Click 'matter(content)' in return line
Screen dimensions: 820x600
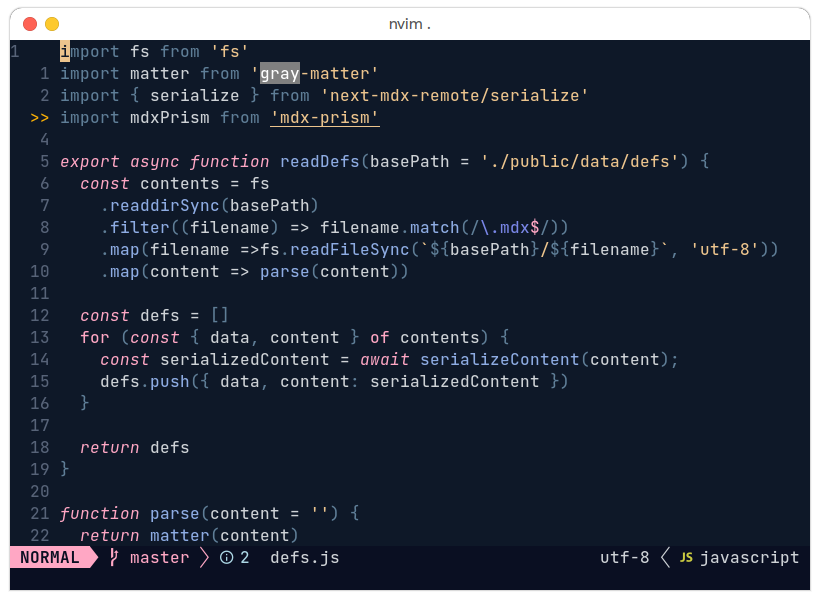coord(224,535)
